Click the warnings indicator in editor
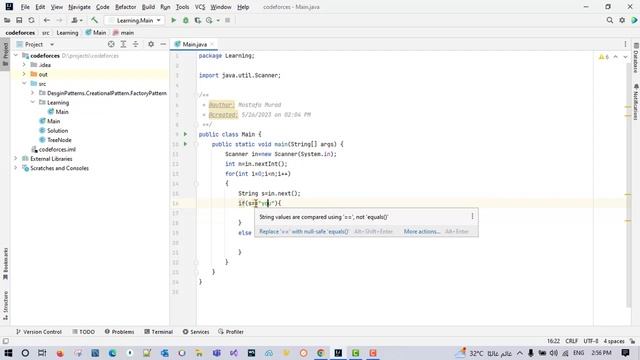Image resolution: width=640 pixels, height=360 pixels. click(x=604, y=57)
